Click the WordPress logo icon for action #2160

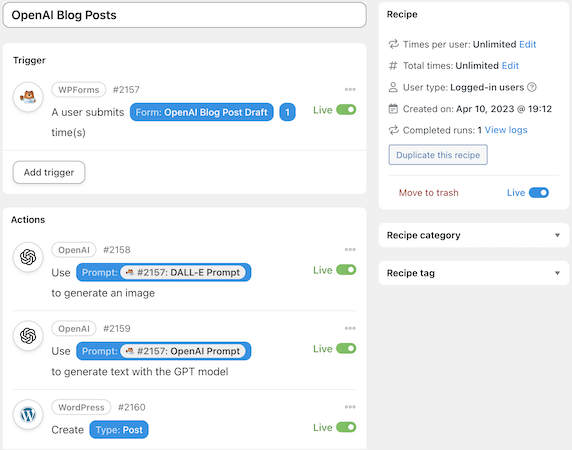(28, 415)
